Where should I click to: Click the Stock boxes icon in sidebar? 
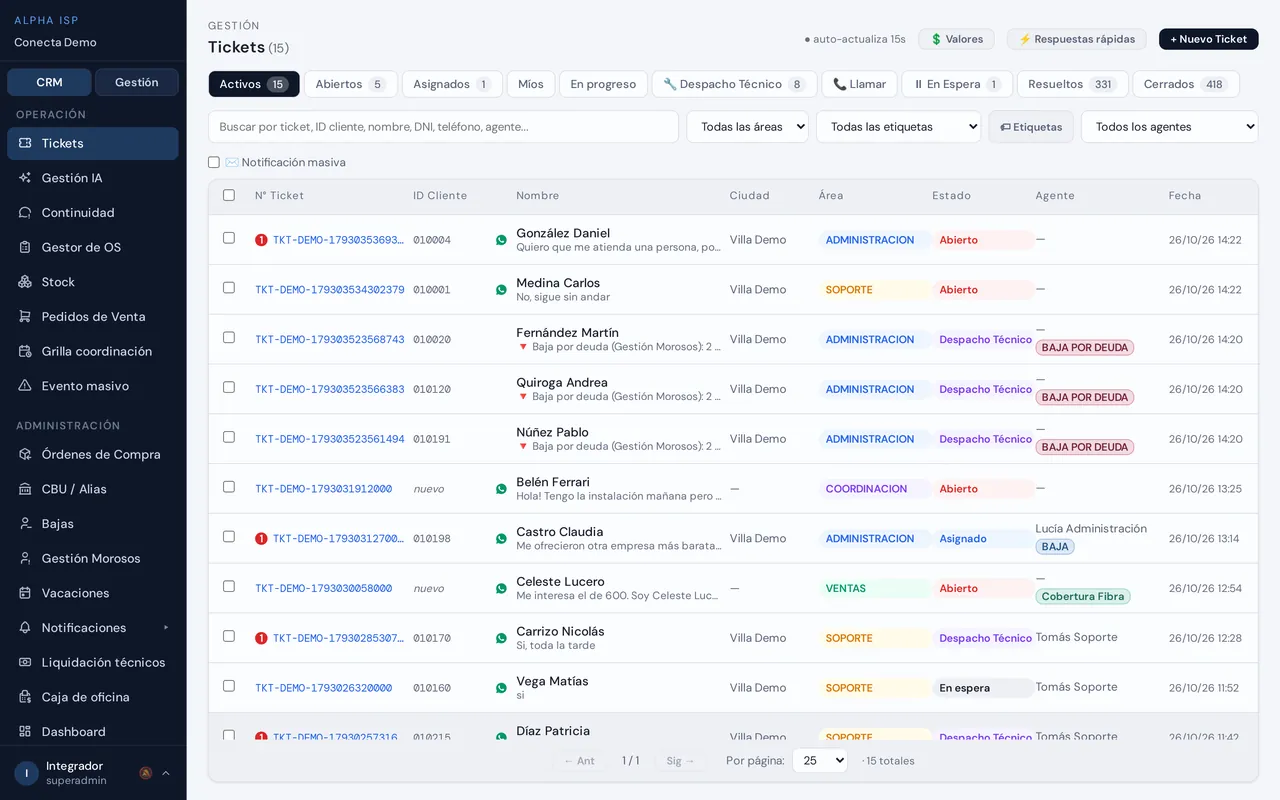tap(25, 282)
